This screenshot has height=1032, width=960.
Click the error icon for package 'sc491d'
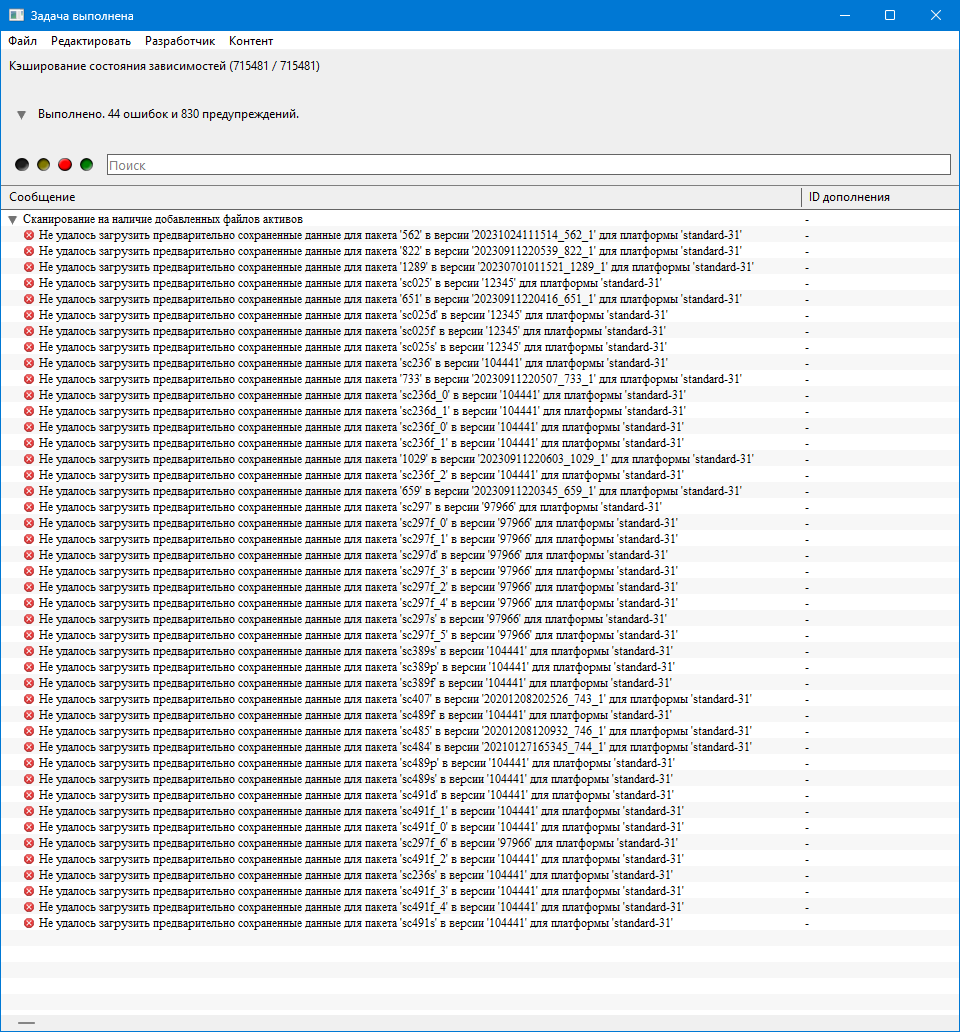(x=29, y=795)
